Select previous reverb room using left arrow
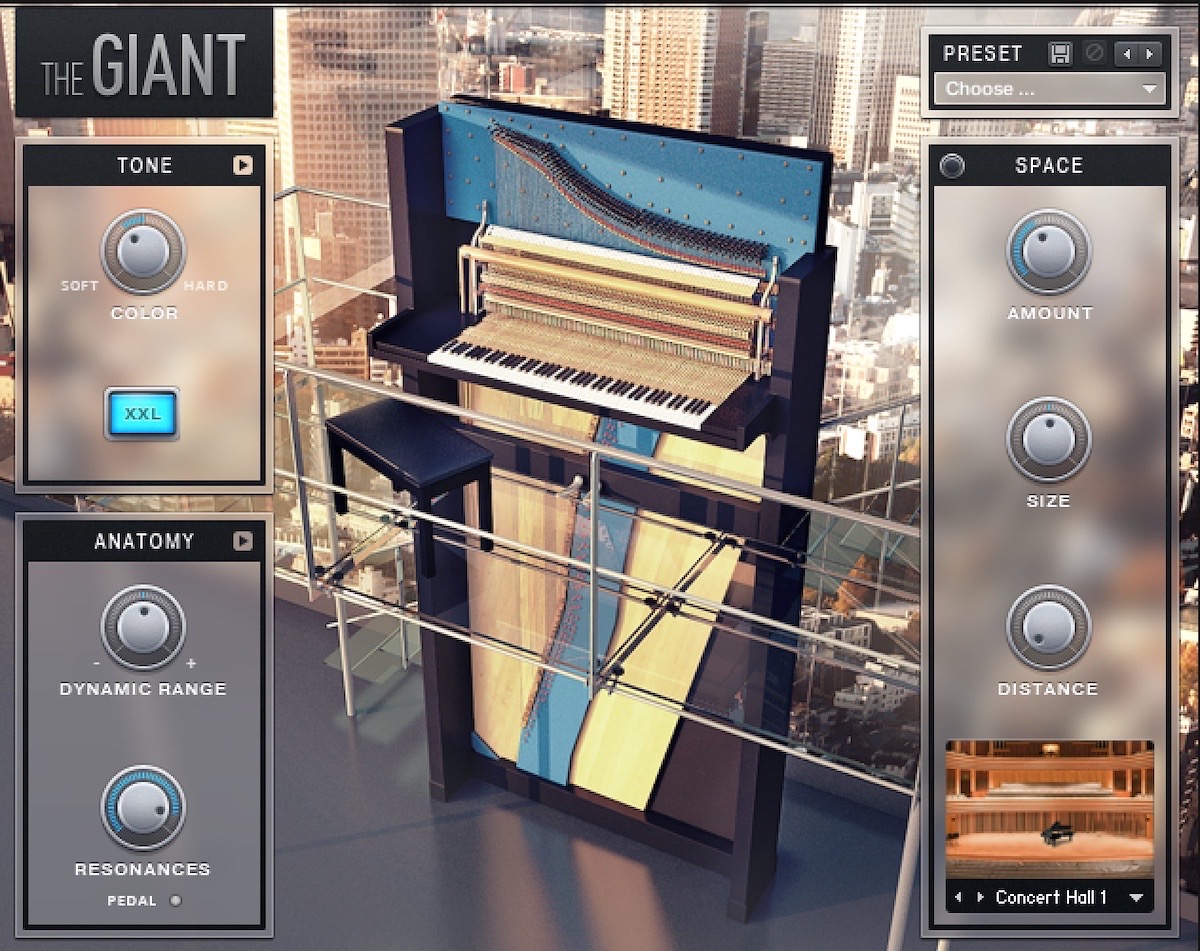The height and width of the screenshot is (951, 1200). click(959, 897)
